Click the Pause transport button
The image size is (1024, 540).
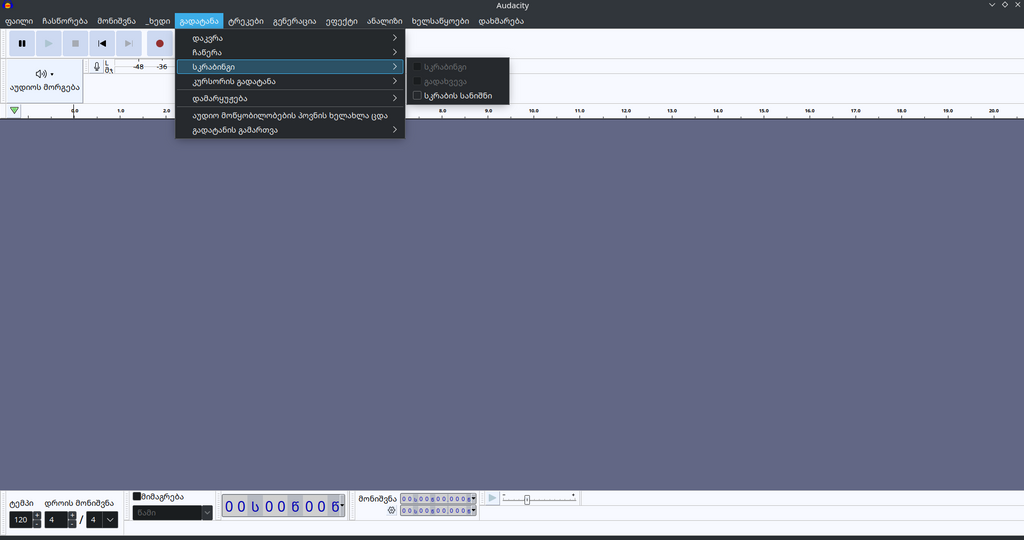pyautogui.click(x=22, y=44)
